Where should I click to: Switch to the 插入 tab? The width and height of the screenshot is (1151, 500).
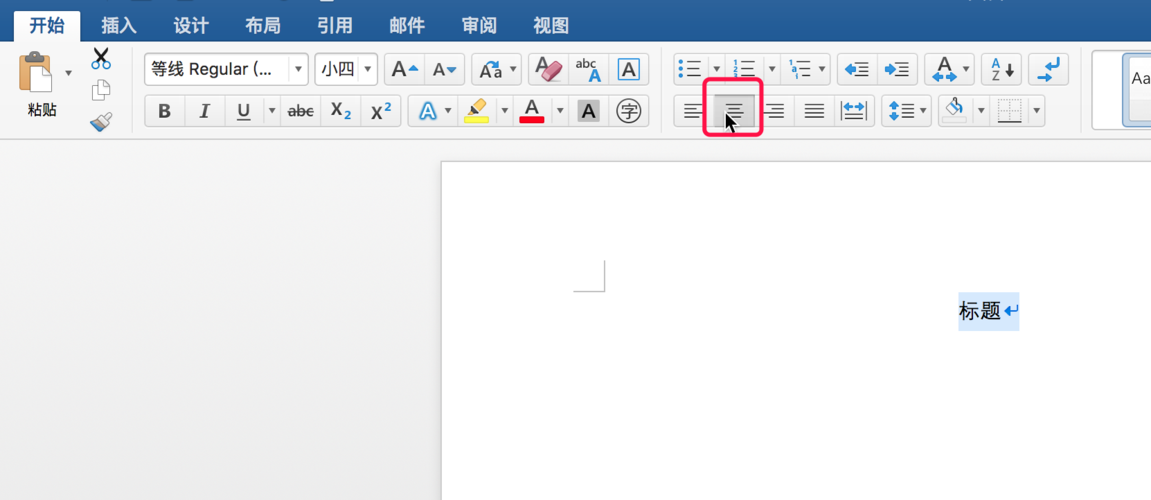tap(119, 26)
